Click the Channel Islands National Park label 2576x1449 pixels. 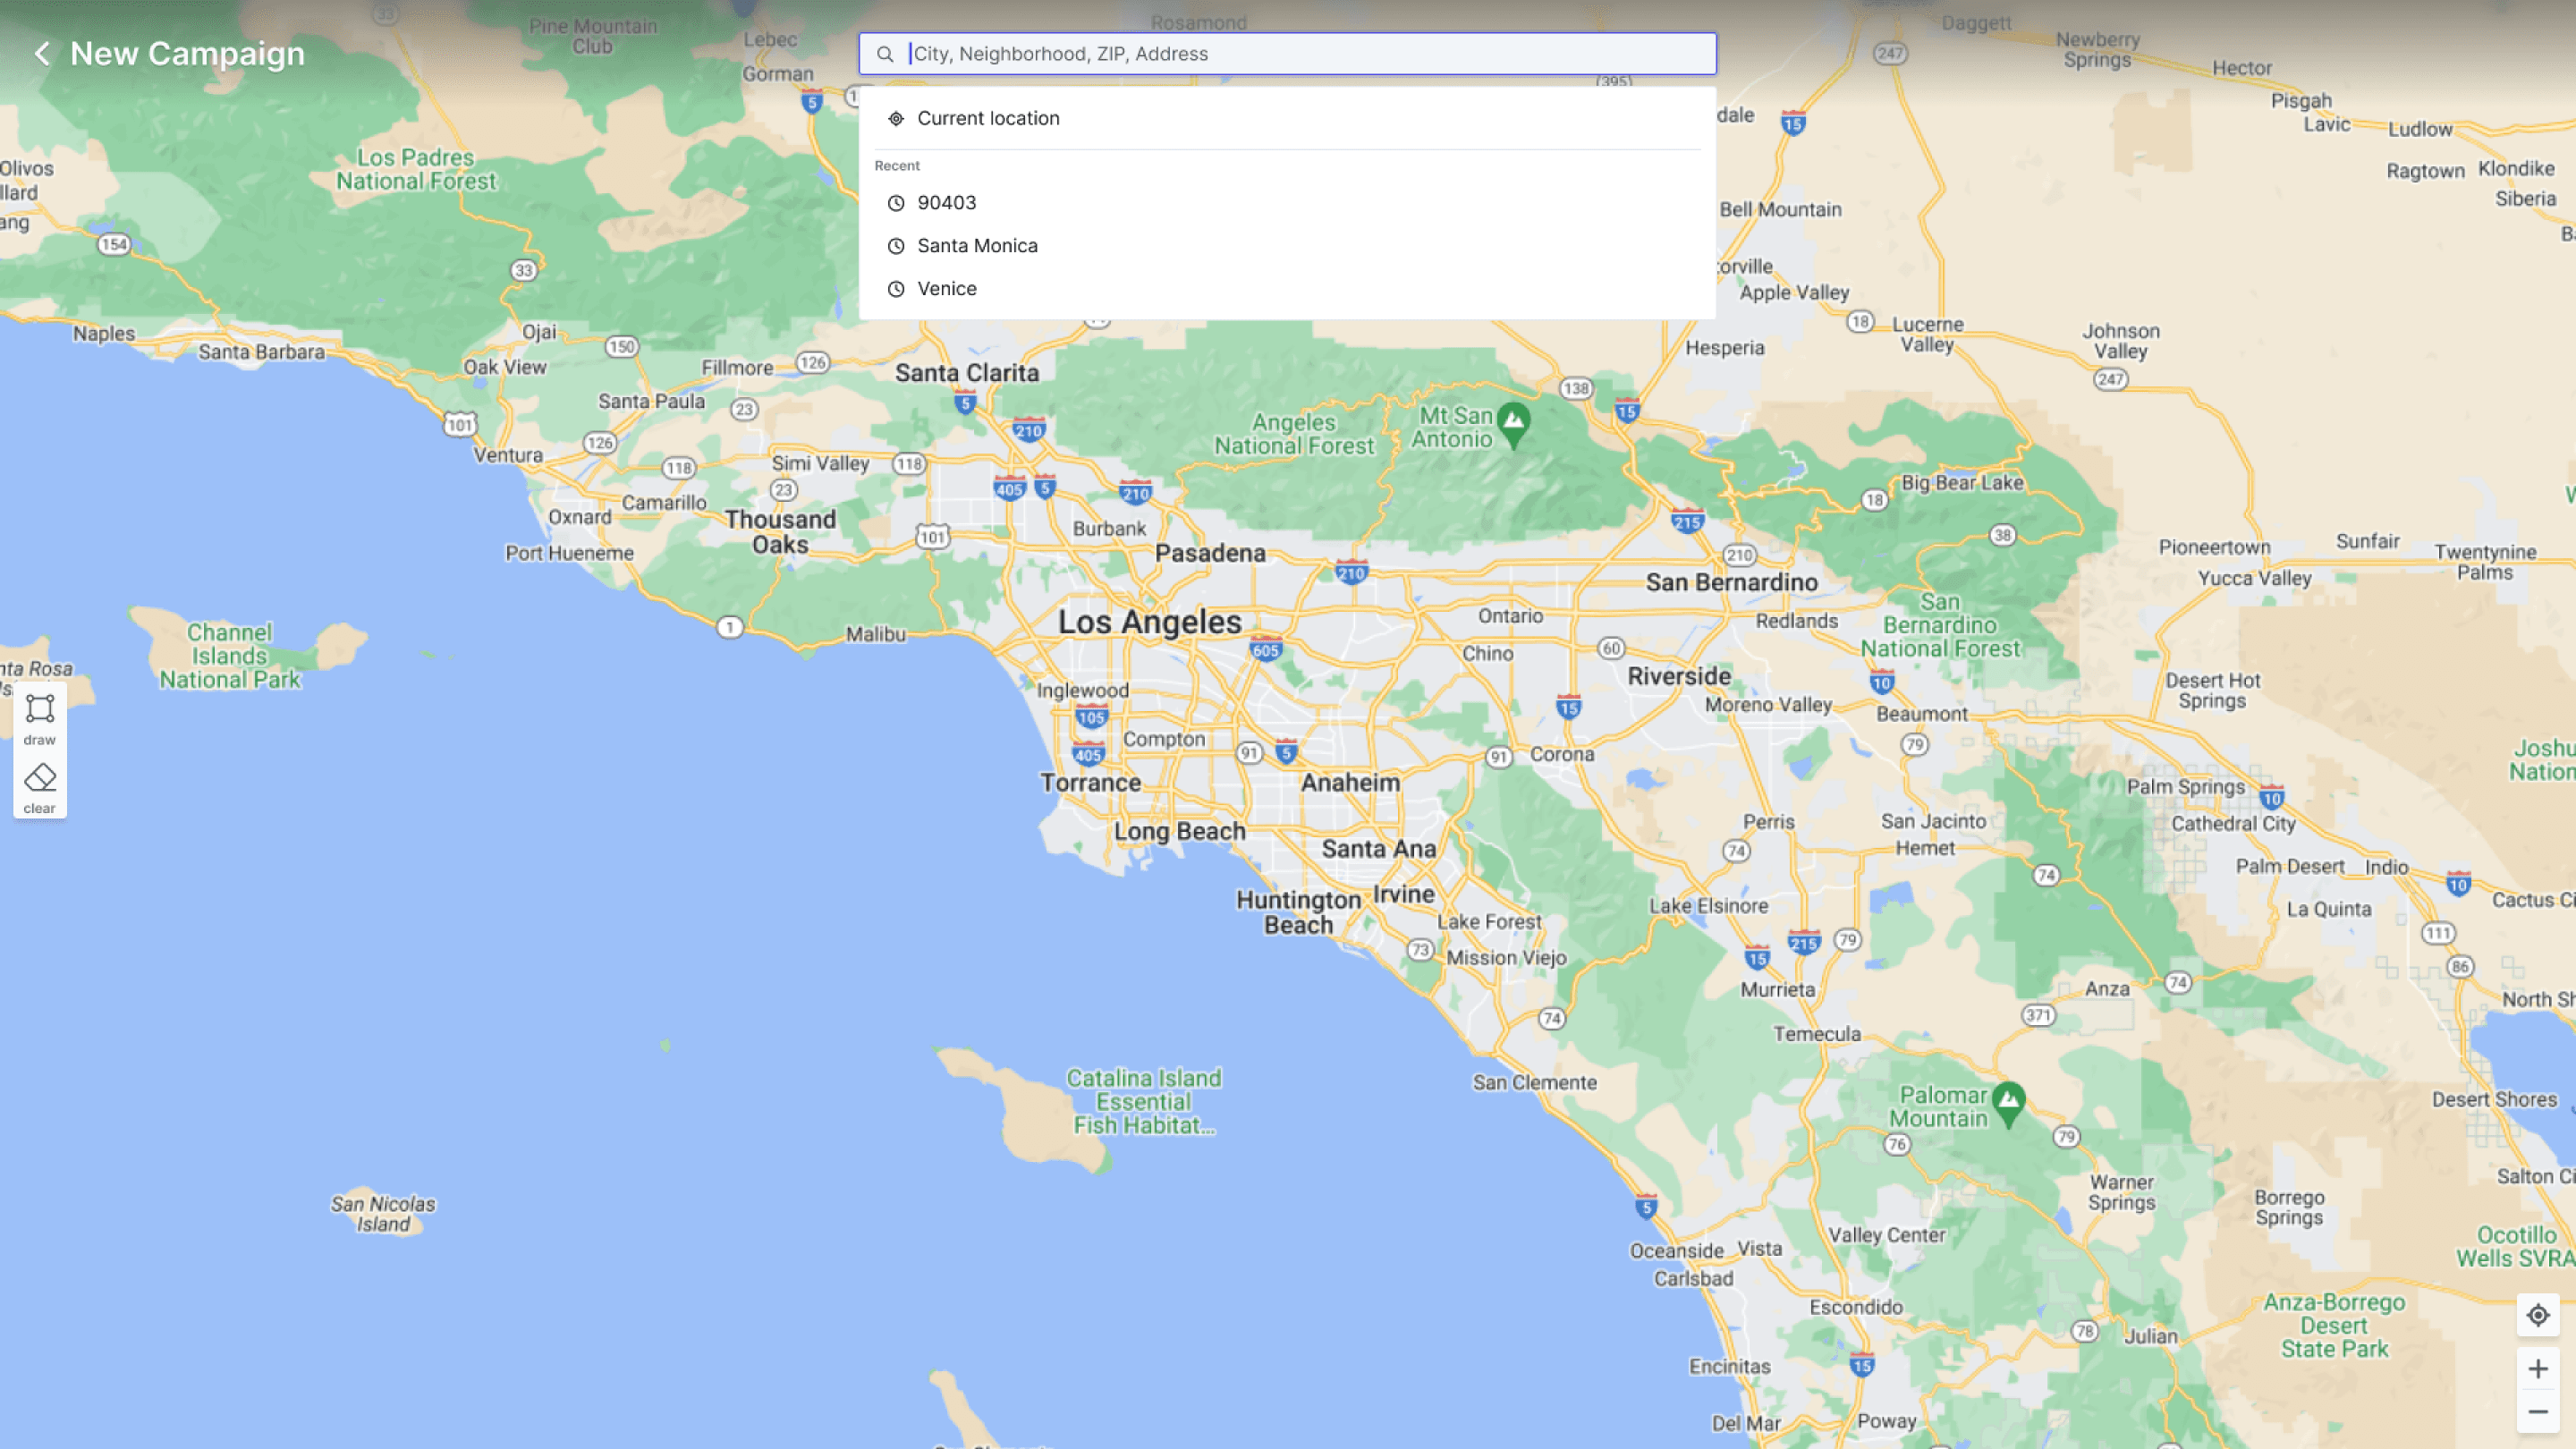[x=230, y=656]
